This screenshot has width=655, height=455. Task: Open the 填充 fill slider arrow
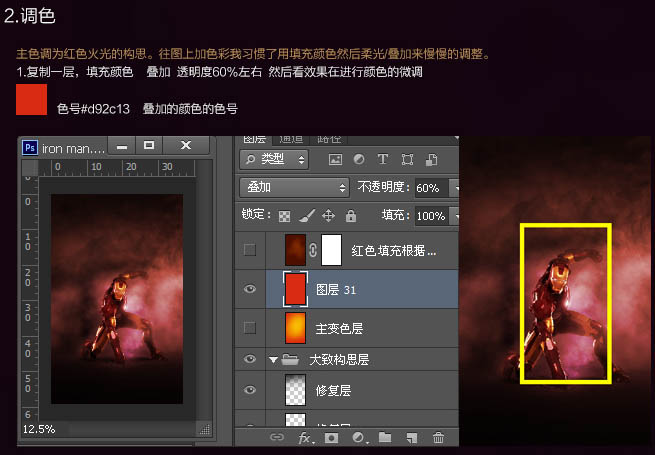tap(454, 216)
